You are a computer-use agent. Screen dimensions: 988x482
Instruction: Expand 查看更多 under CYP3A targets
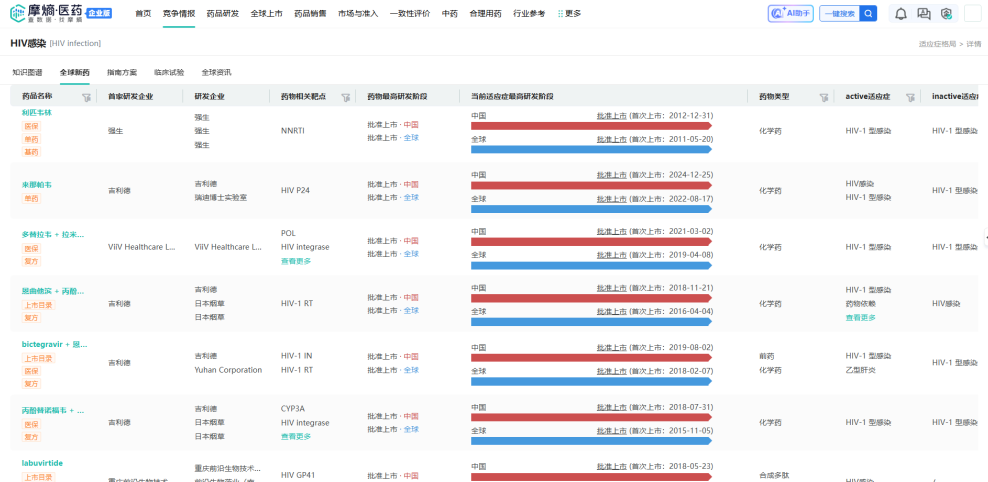tap(296, 436)
